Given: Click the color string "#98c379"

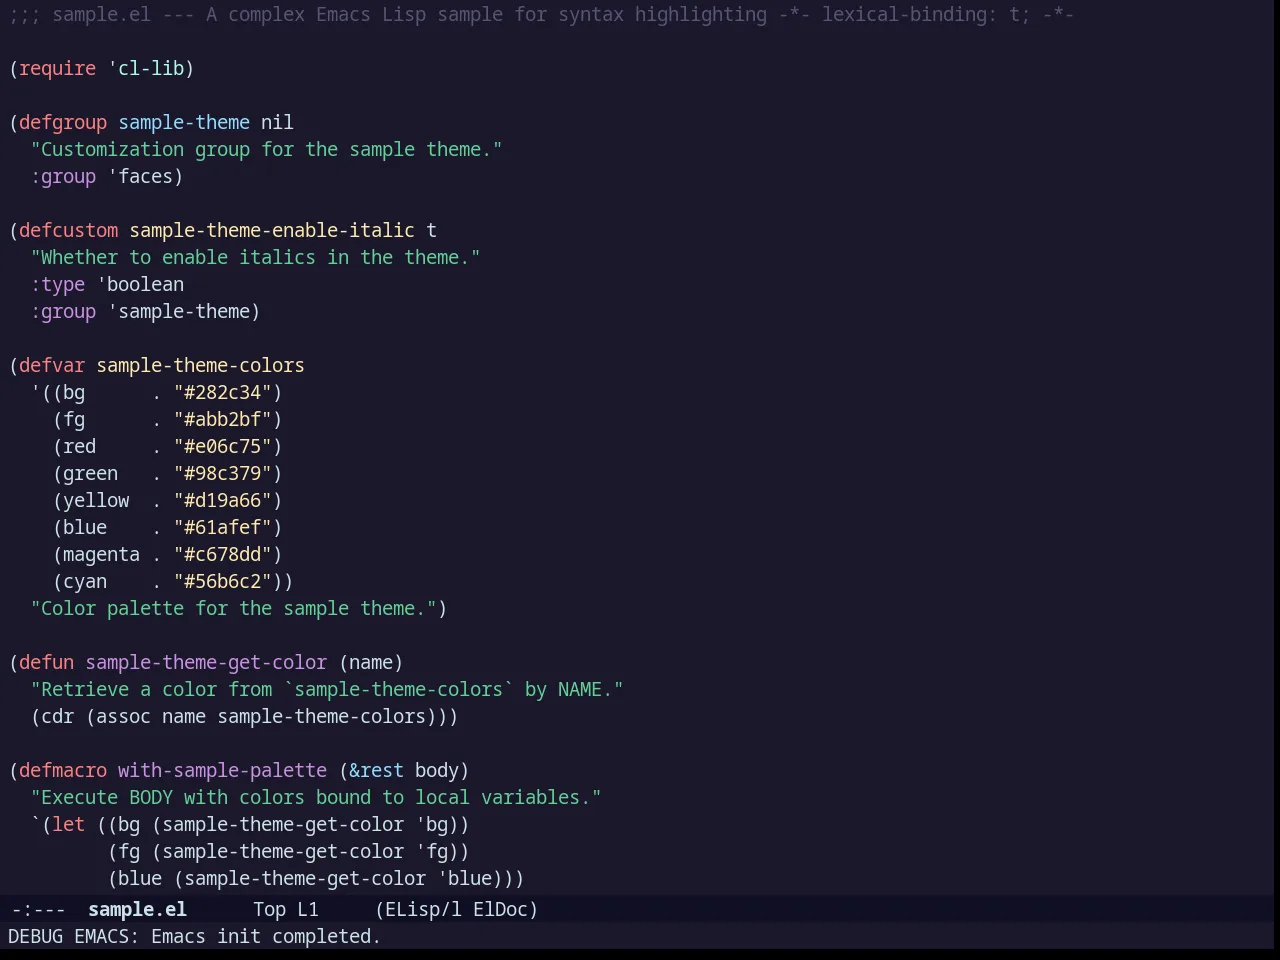Looking at the screenshot, I should (x=223, y=473).
